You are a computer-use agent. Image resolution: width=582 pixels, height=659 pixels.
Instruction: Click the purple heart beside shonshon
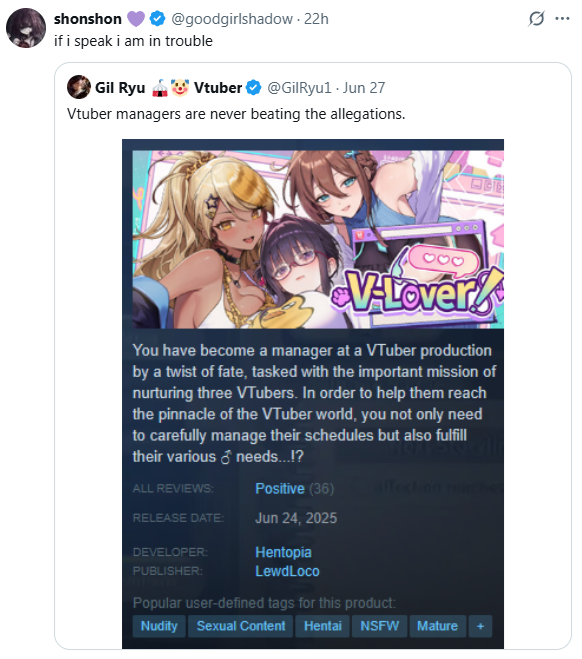(x=136, y=19)
